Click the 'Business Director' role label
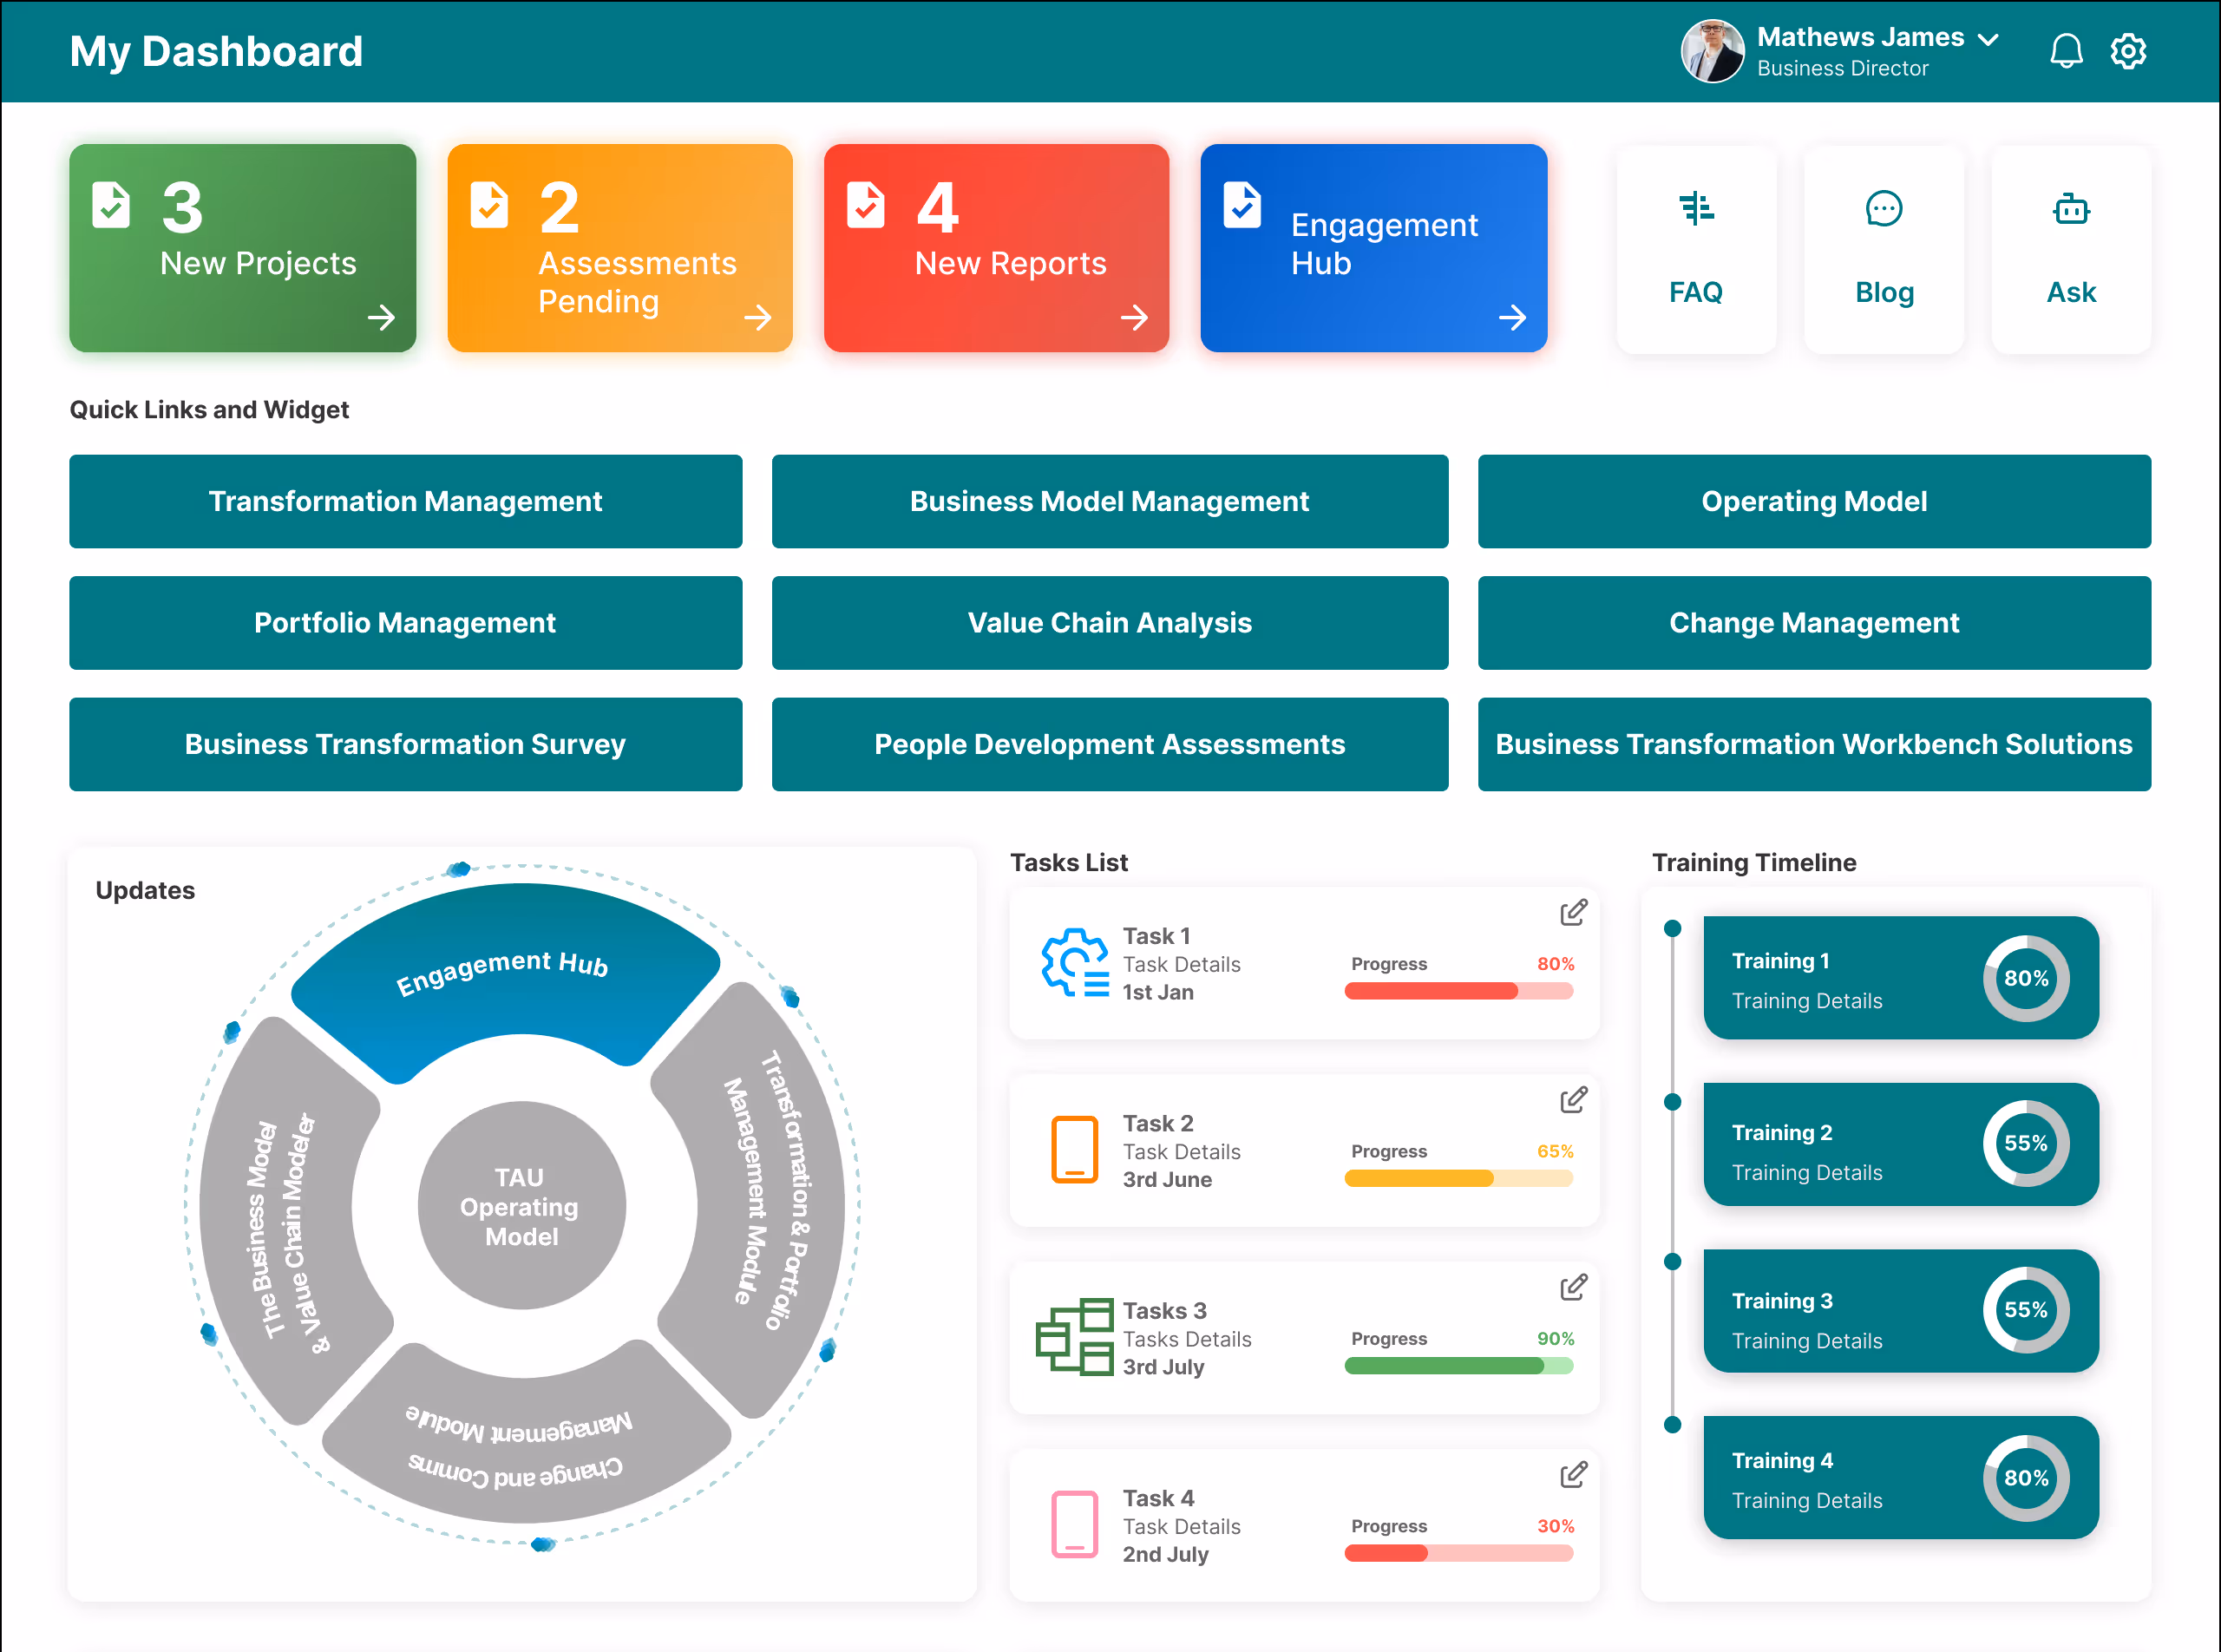2221x1652 pixels. [x=1842, y=68]
